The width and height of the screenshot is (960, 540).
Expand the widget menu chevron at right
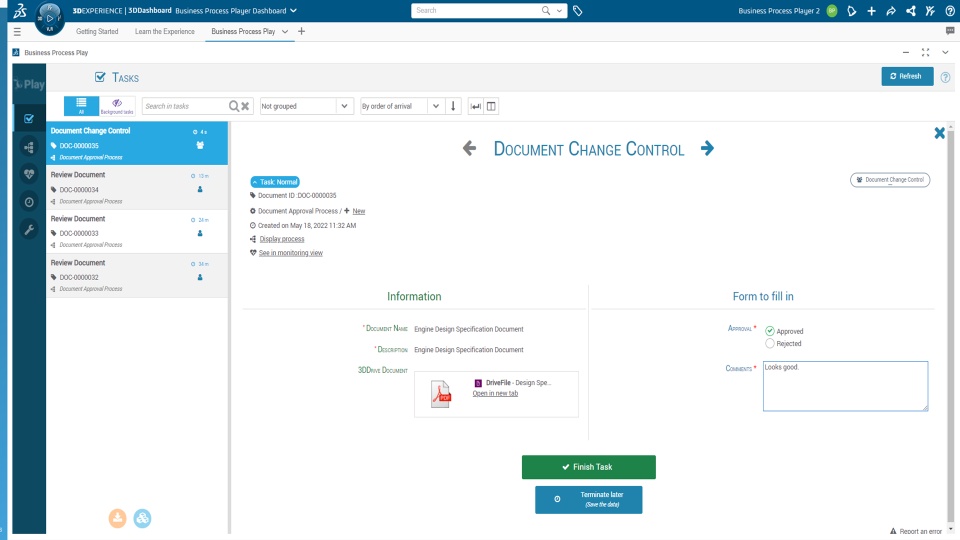coord(945,53)
